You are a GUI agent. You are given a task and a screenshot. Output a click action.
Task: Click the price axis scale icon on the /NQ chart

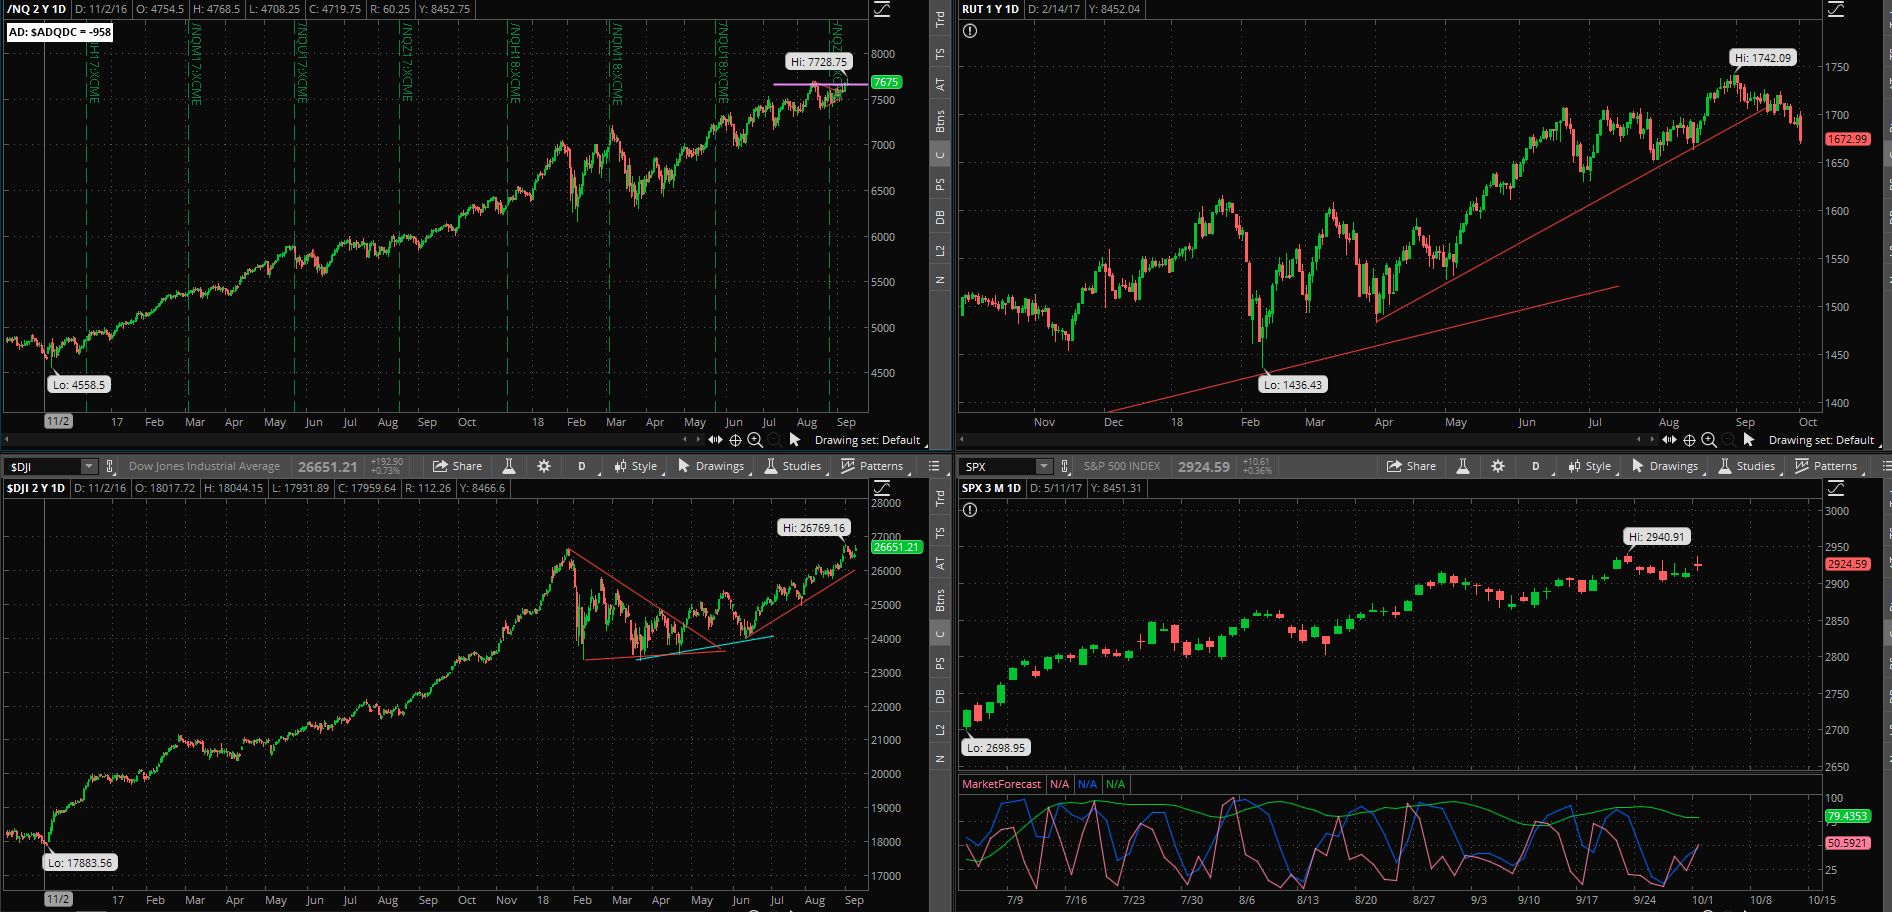[x=882, y=9]
